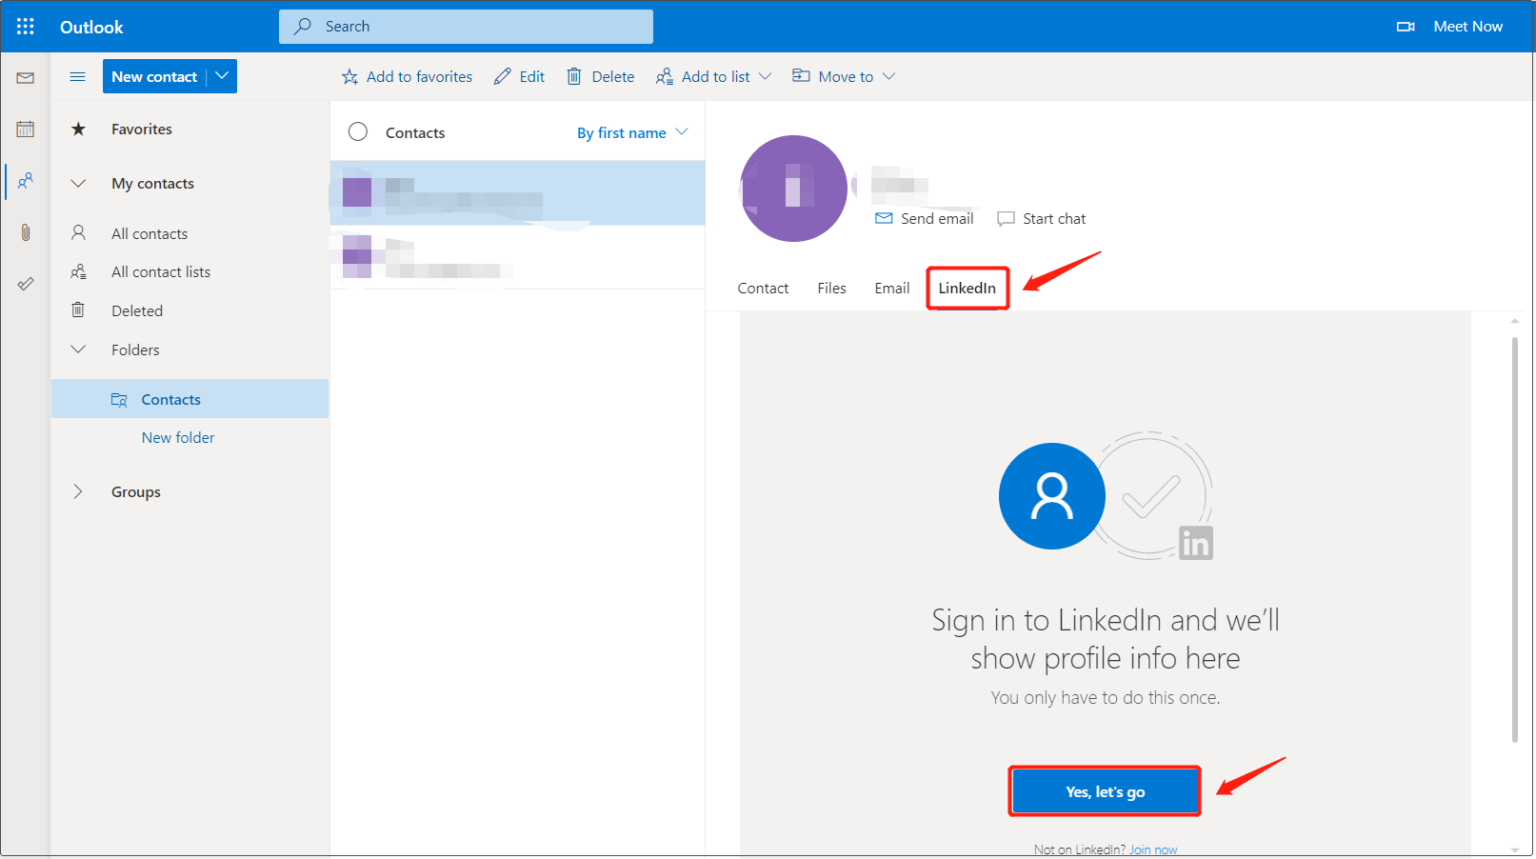Open Mail from the left rail

coord(26,78)
